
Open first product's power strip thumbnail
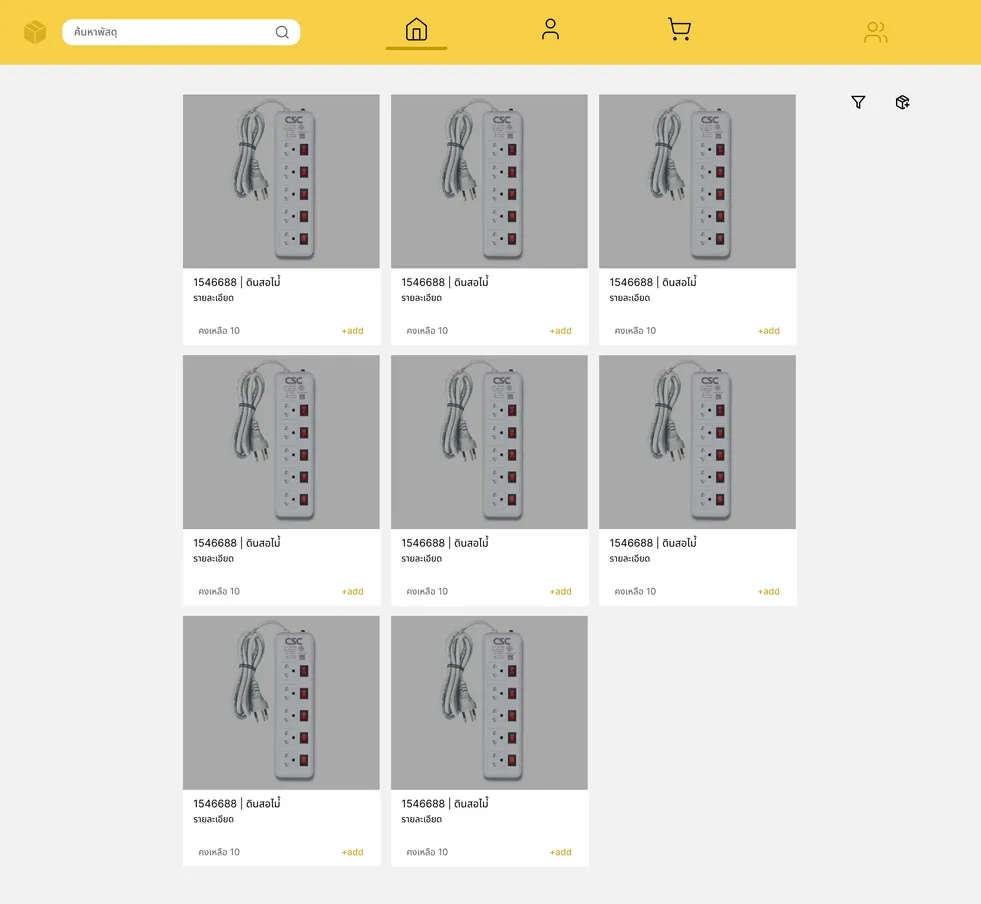click(281, 181)
